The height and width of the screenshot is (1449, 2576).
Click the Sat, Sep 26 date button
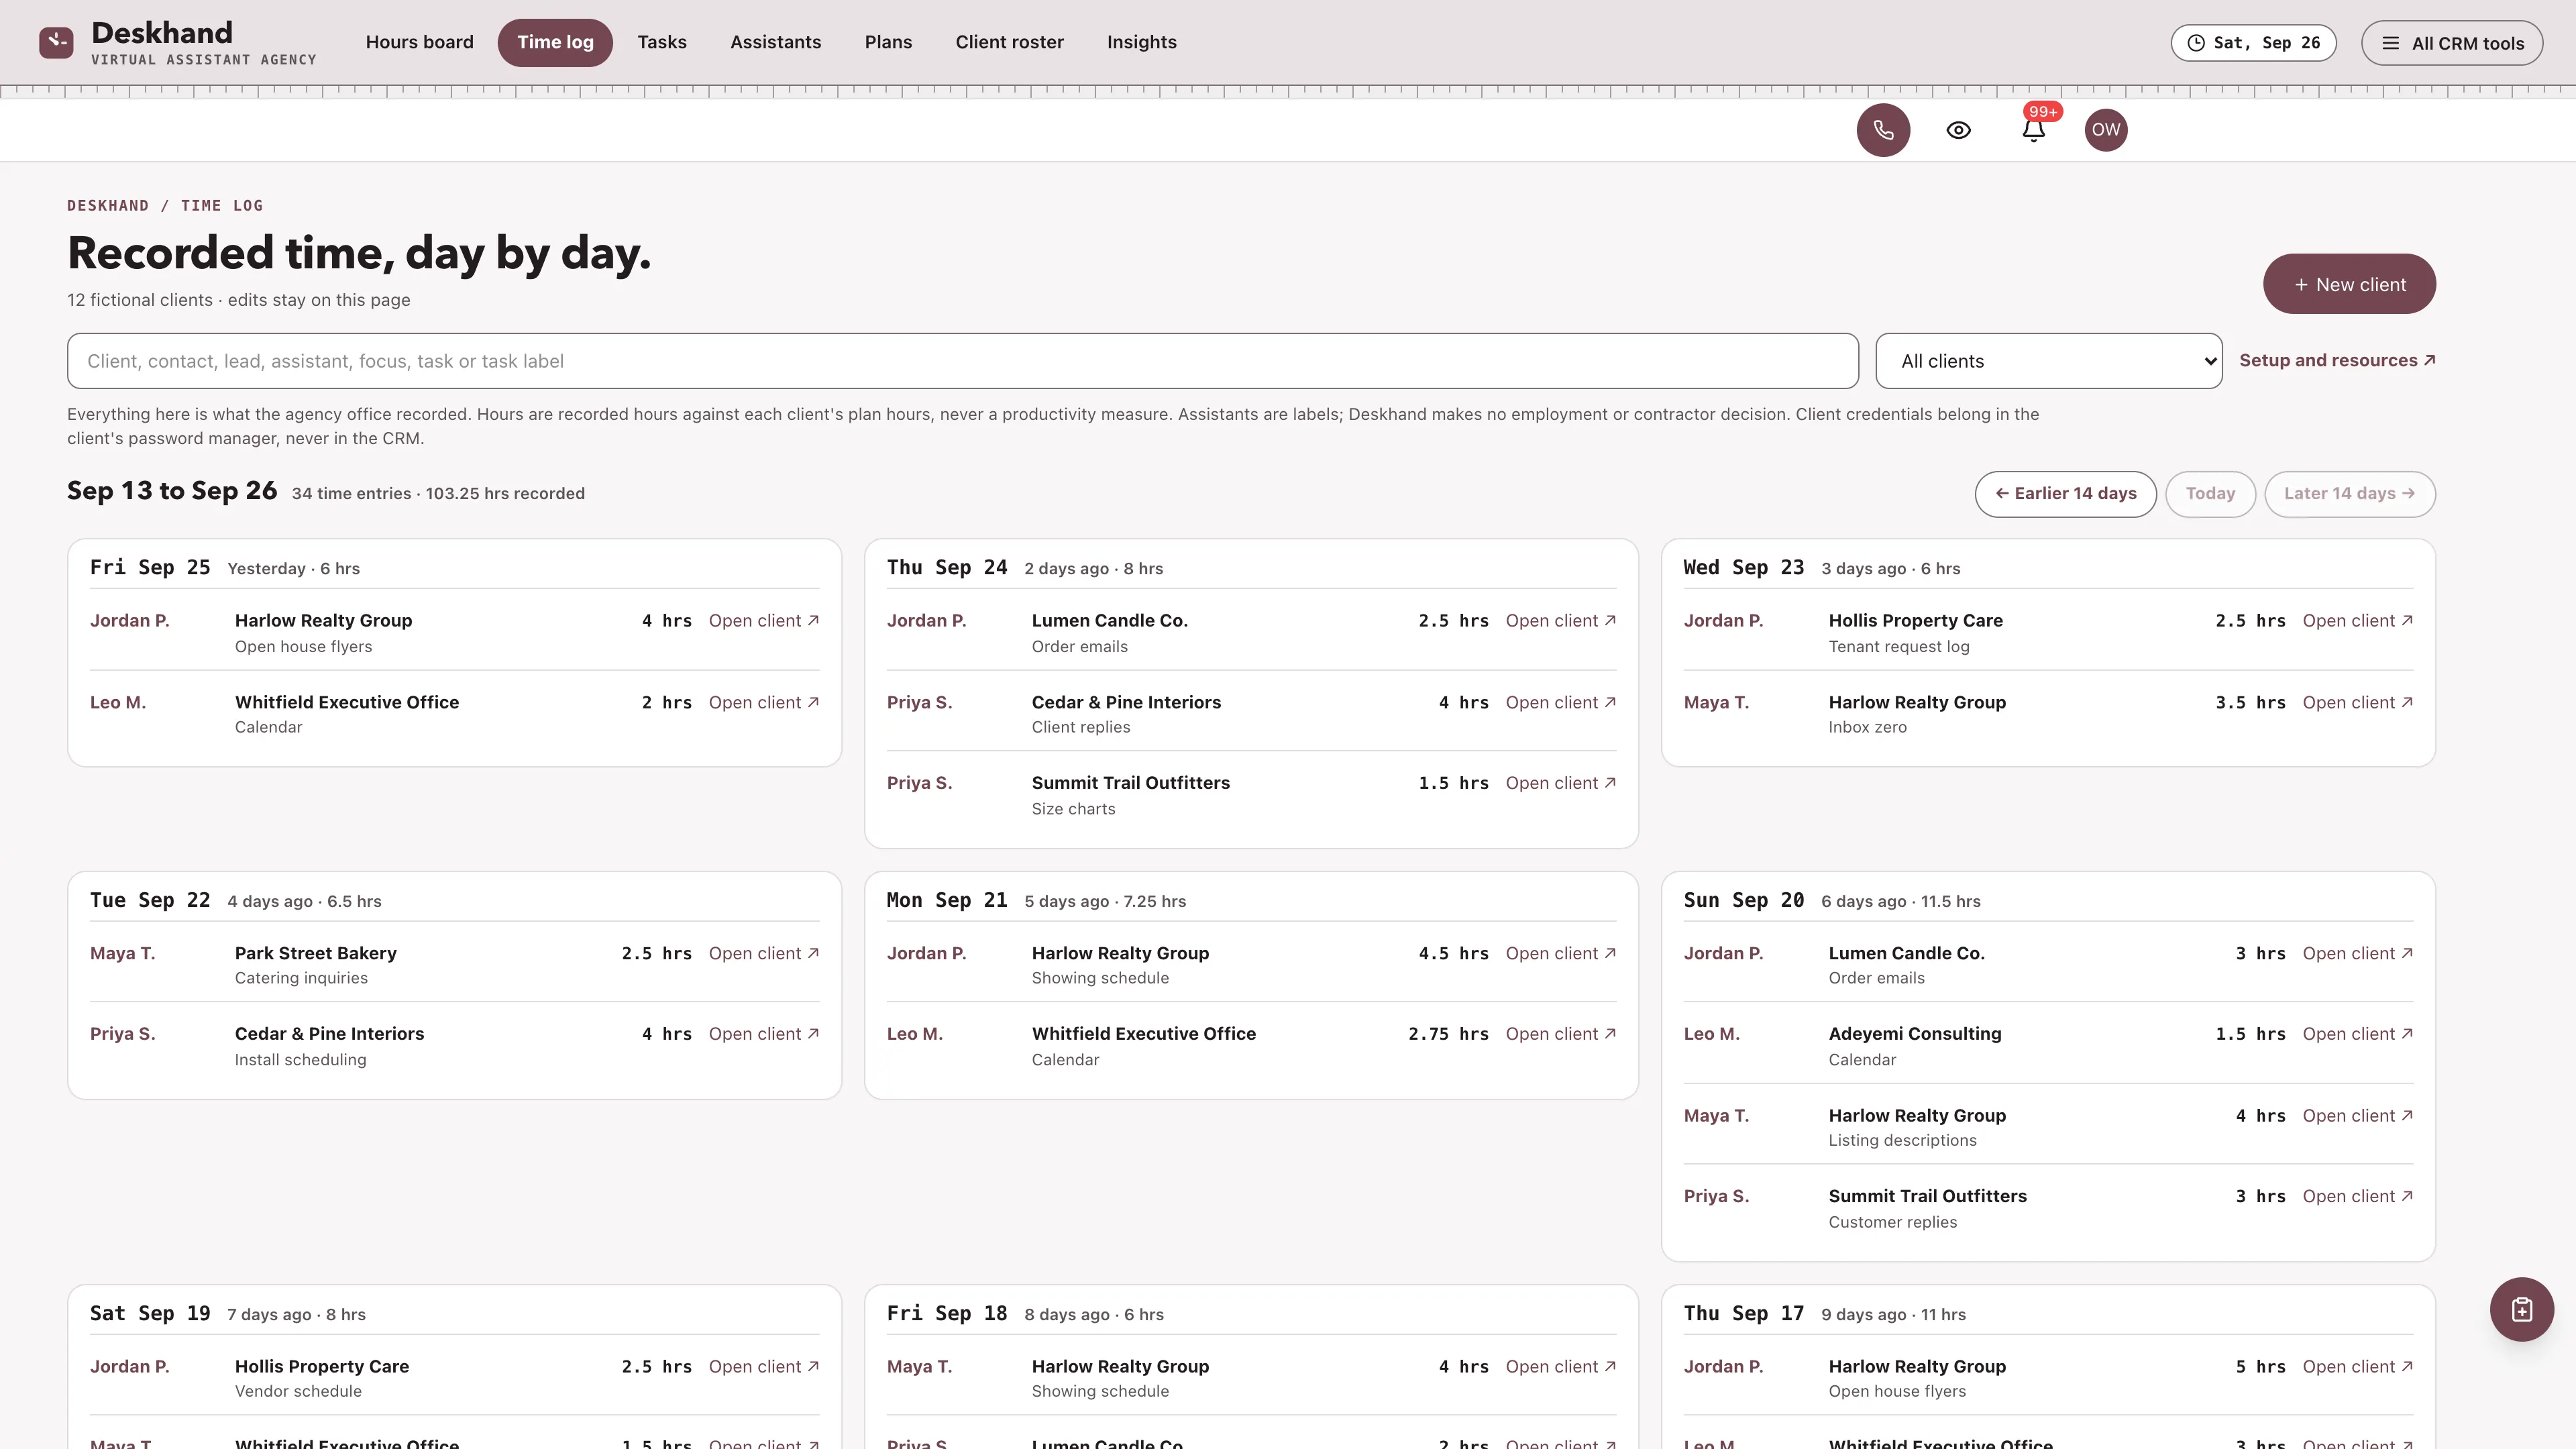click(x=2253, y=43)
